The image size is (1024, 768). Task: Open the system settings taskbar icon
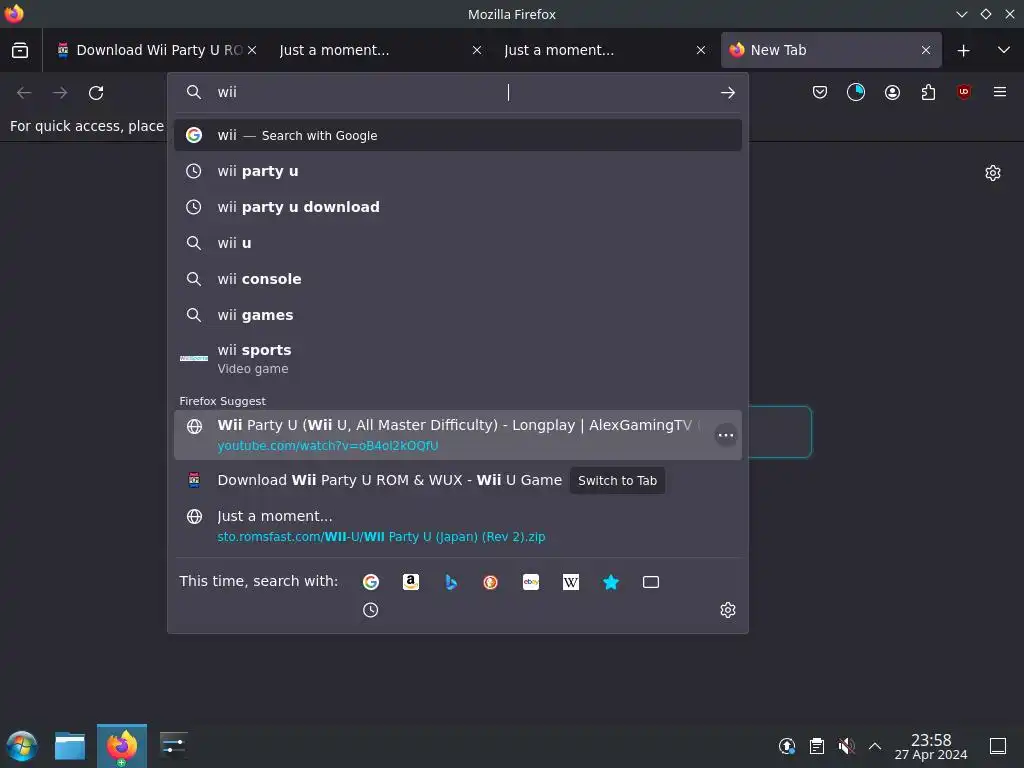[x=173, y=746]
